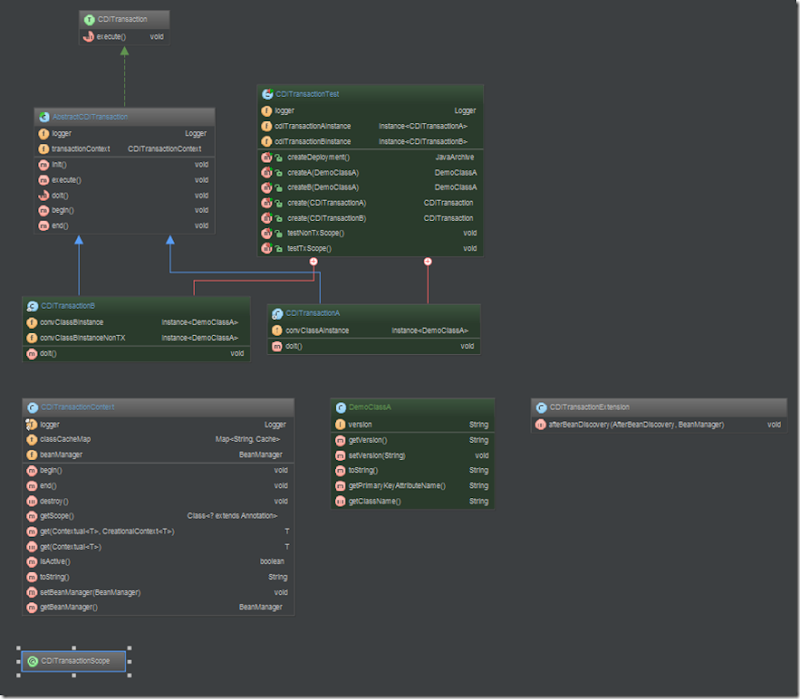Image resolution: width=800 pixels, height=699 pixels.
Task: Select the DemoClassA node title
Action: tap(370, 407)
